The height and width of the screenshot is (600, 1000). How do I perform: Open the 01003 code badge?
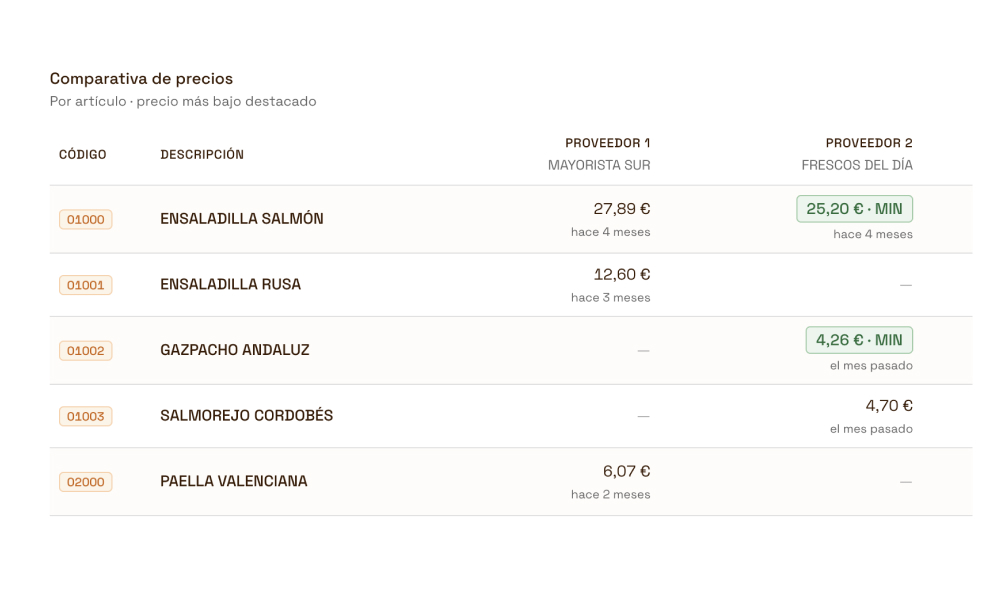pos(85,416)
